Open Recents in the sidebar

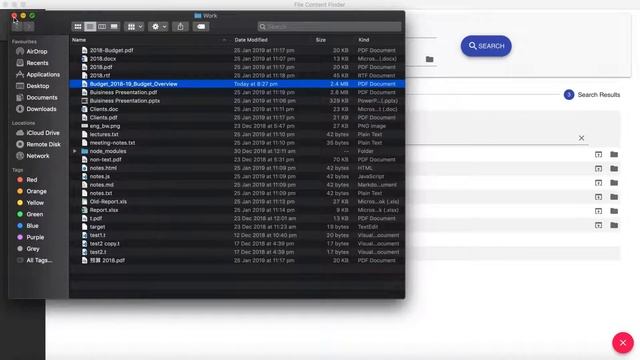(x=32, y=63)
